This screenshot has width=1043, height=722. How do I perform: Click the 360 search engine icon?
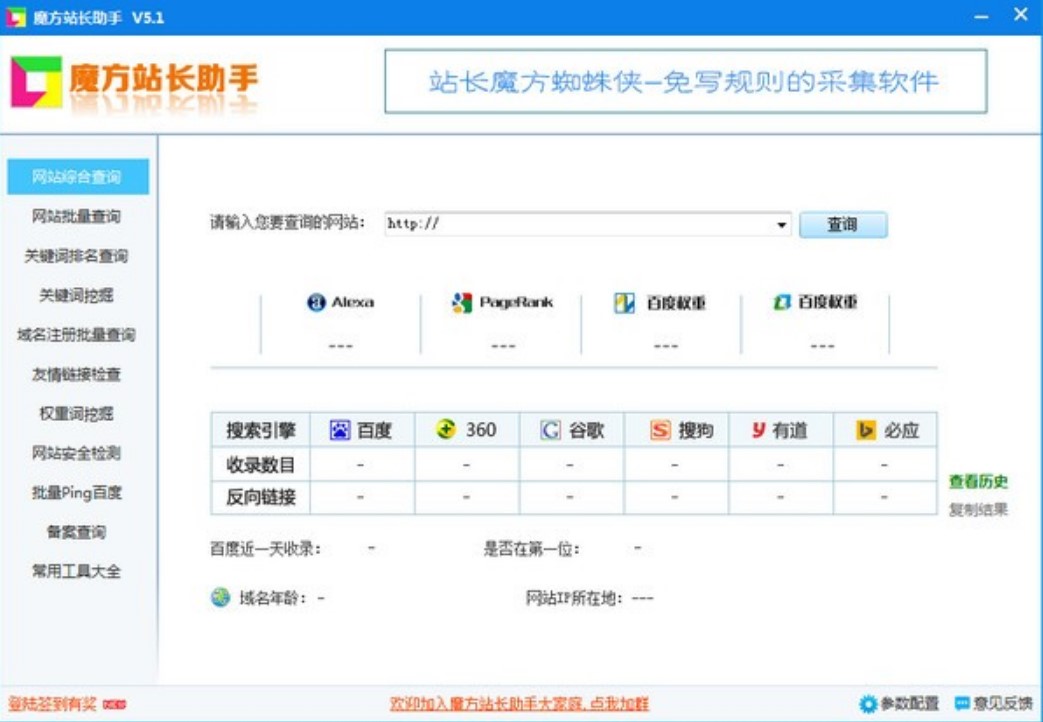pyautogui.click(x=446, y=430)
